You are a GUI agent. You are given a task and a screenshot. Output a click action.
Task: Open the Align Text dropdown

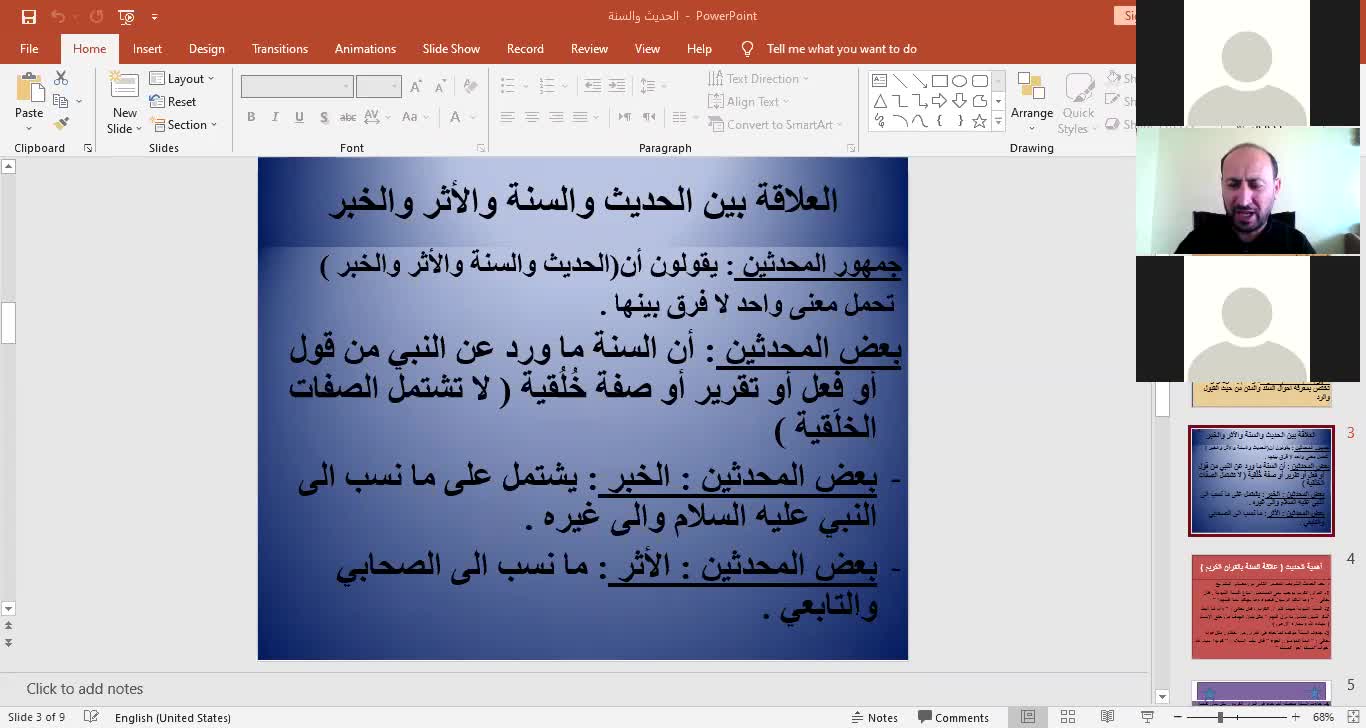click(748, 101)
